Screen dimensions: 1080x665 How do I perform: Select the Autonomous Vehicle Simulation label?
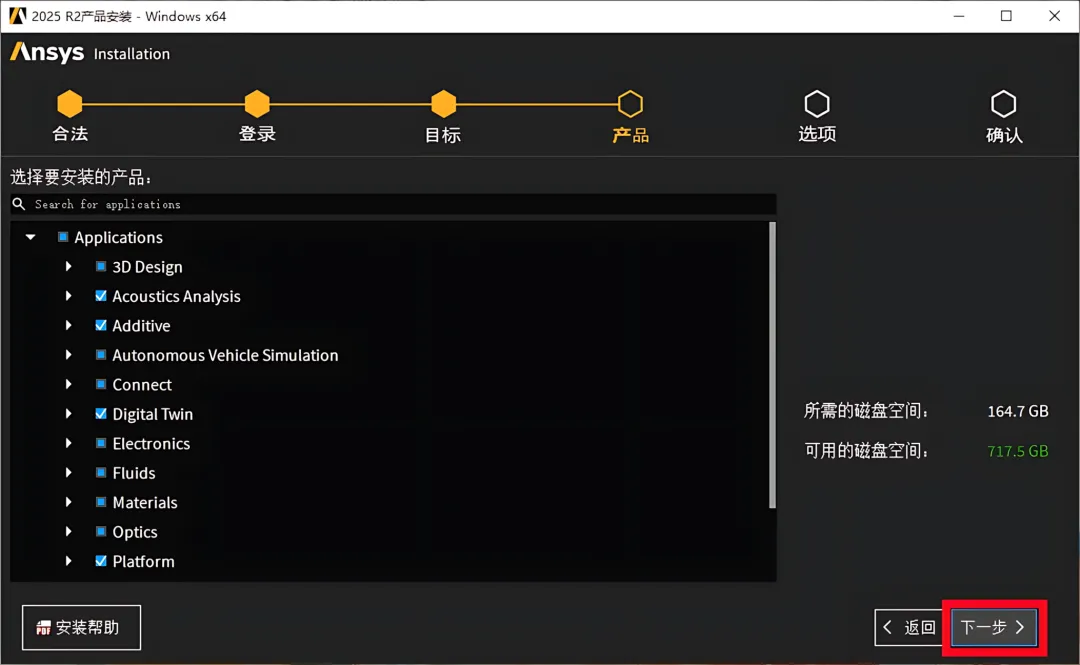[x=225, y=355]
